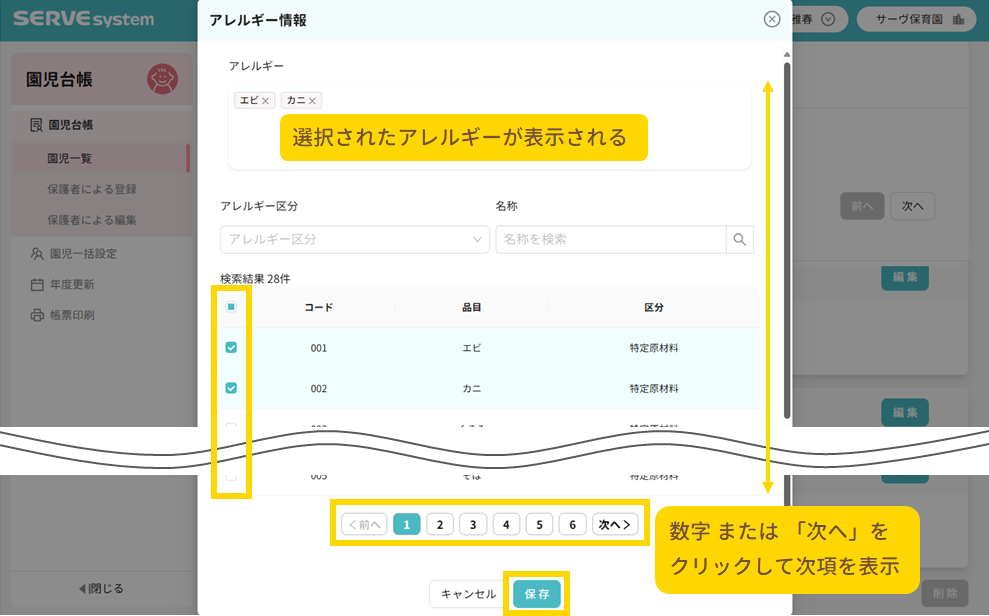989x616 pixels.
Task: Collapse the sidebar with 閉じる
Action: coord(100,588)
